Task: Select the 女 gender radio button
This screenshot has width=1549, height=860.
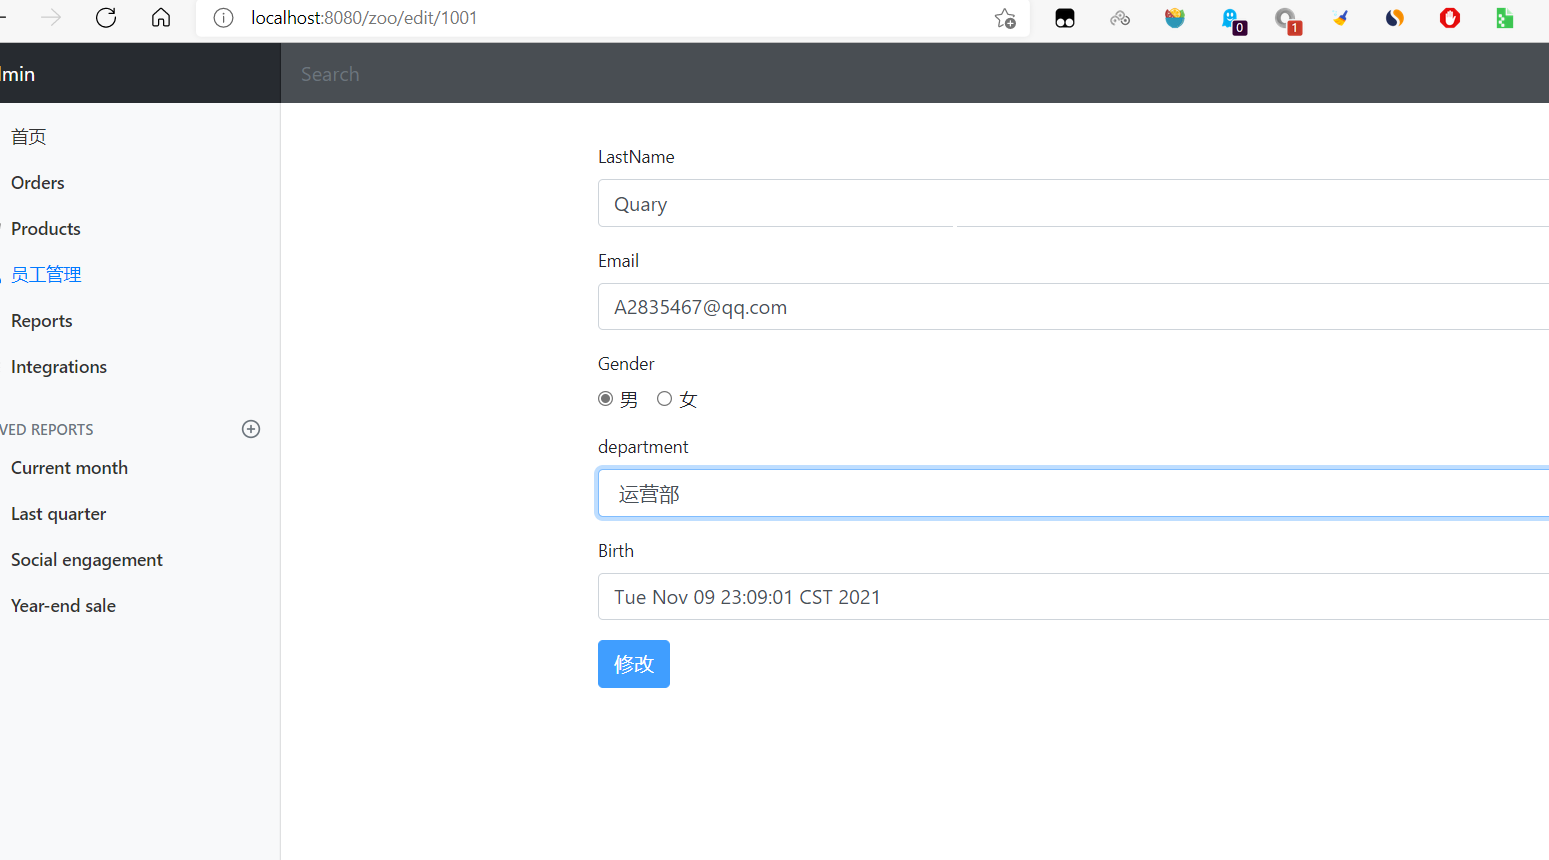Action: pos(664,399)
